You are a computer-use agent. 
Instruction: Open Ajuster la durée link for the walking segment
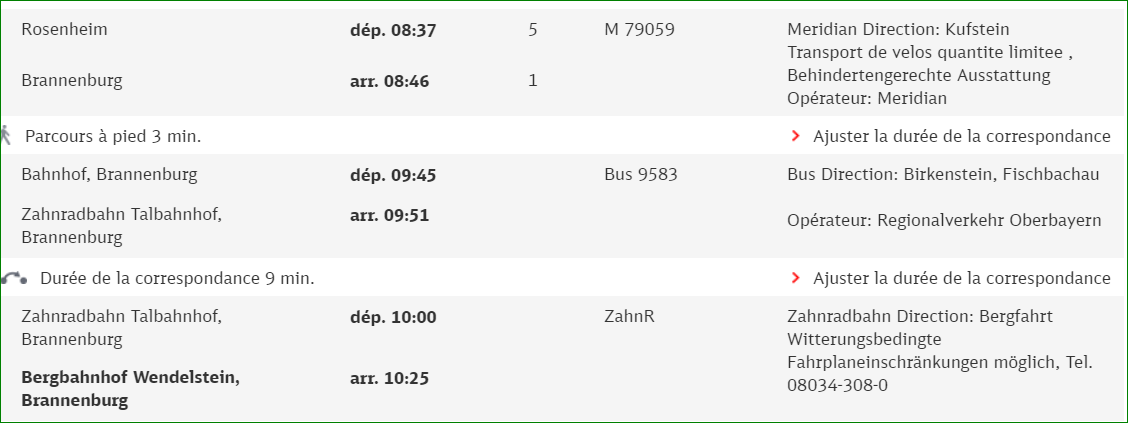tap(962, 136)
